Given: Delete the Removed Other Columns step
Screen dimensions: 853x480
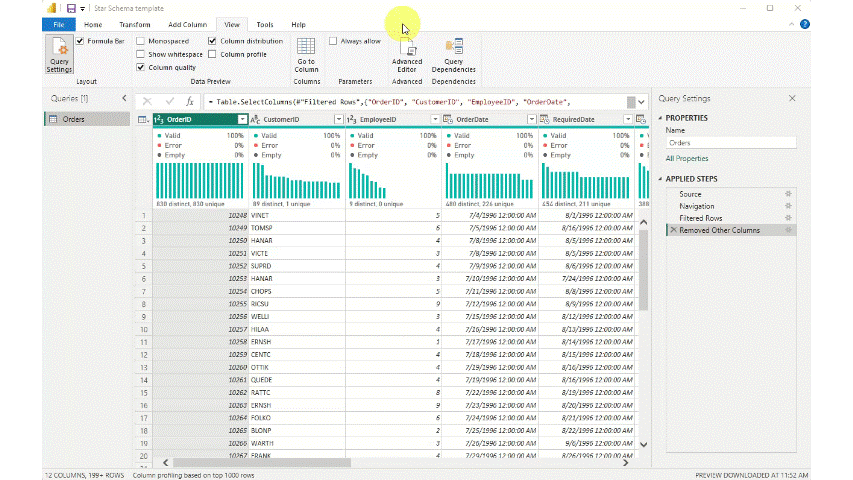Looking at the screenshot, I should 672,230.
